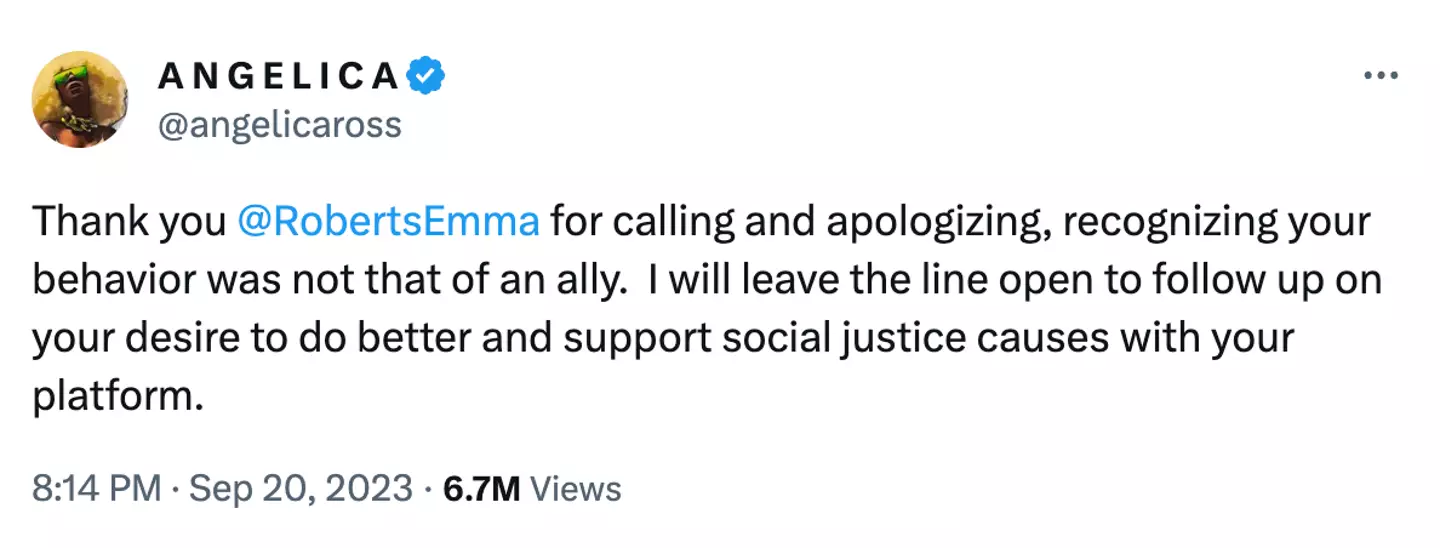Click the 6.7M view count number
The image size is (1440, 548).
(x=480, y=488)
